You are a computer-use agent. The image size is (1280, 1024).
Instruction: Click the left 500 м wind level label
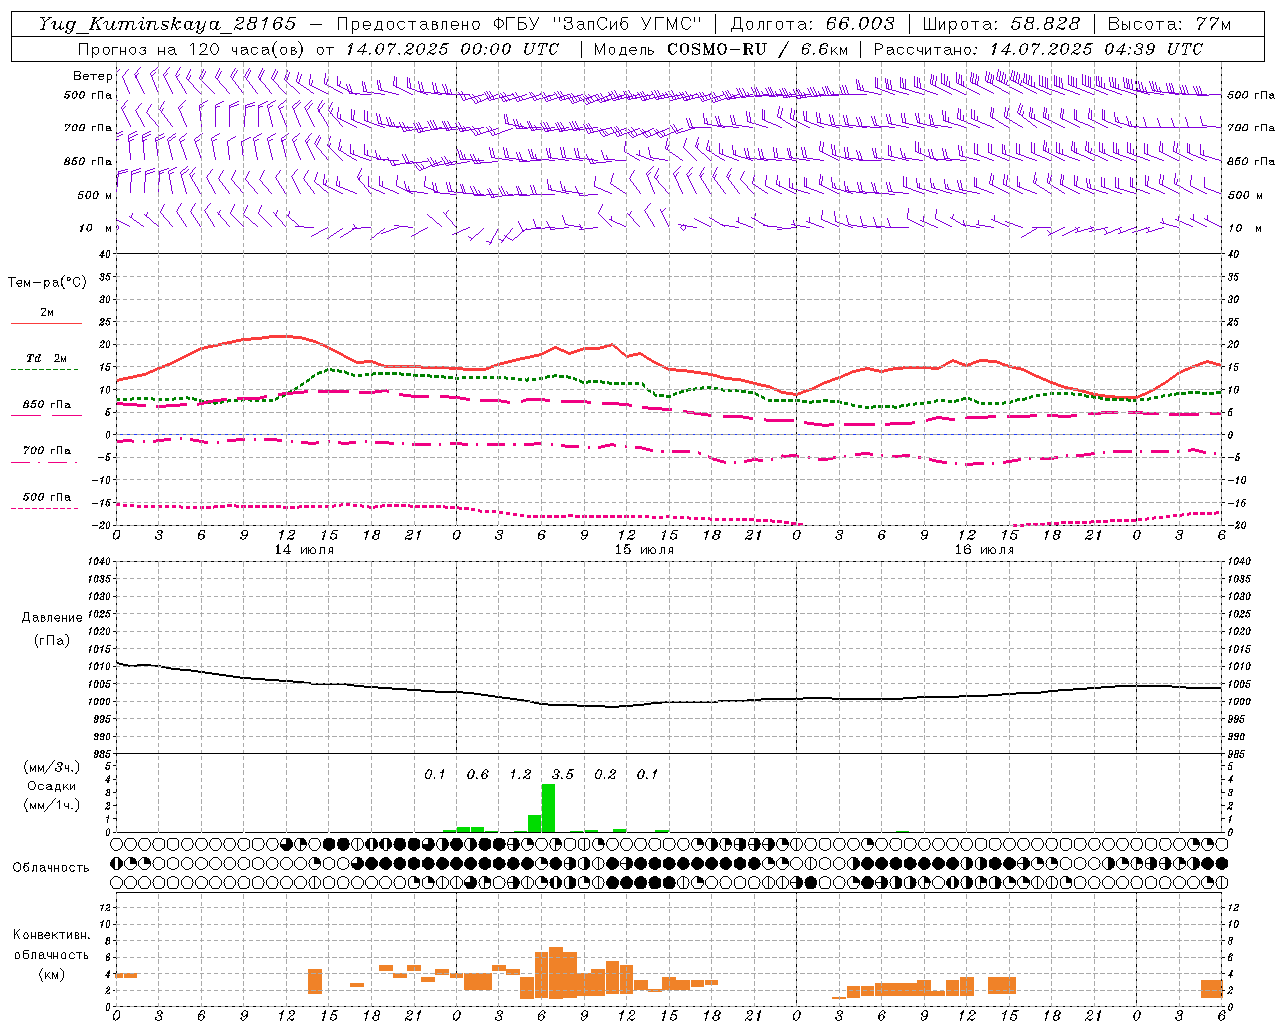click(x=96, y=195)
